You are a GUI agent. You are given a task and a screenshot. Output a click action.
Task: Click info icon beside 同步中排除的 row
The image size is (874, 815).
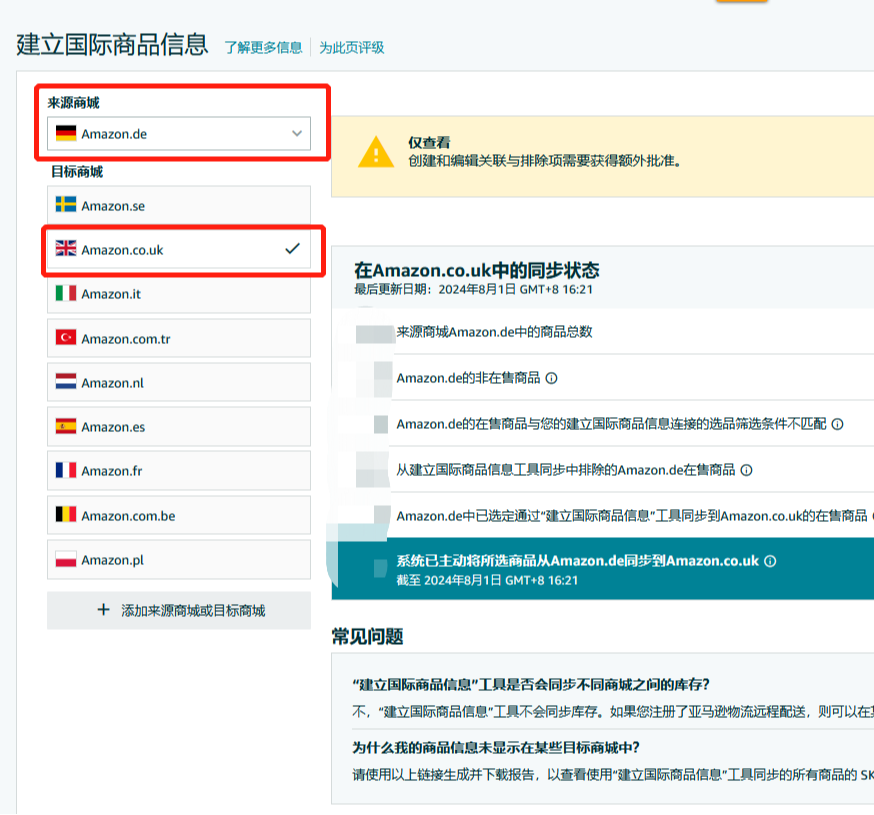click(x=746, y=470)
